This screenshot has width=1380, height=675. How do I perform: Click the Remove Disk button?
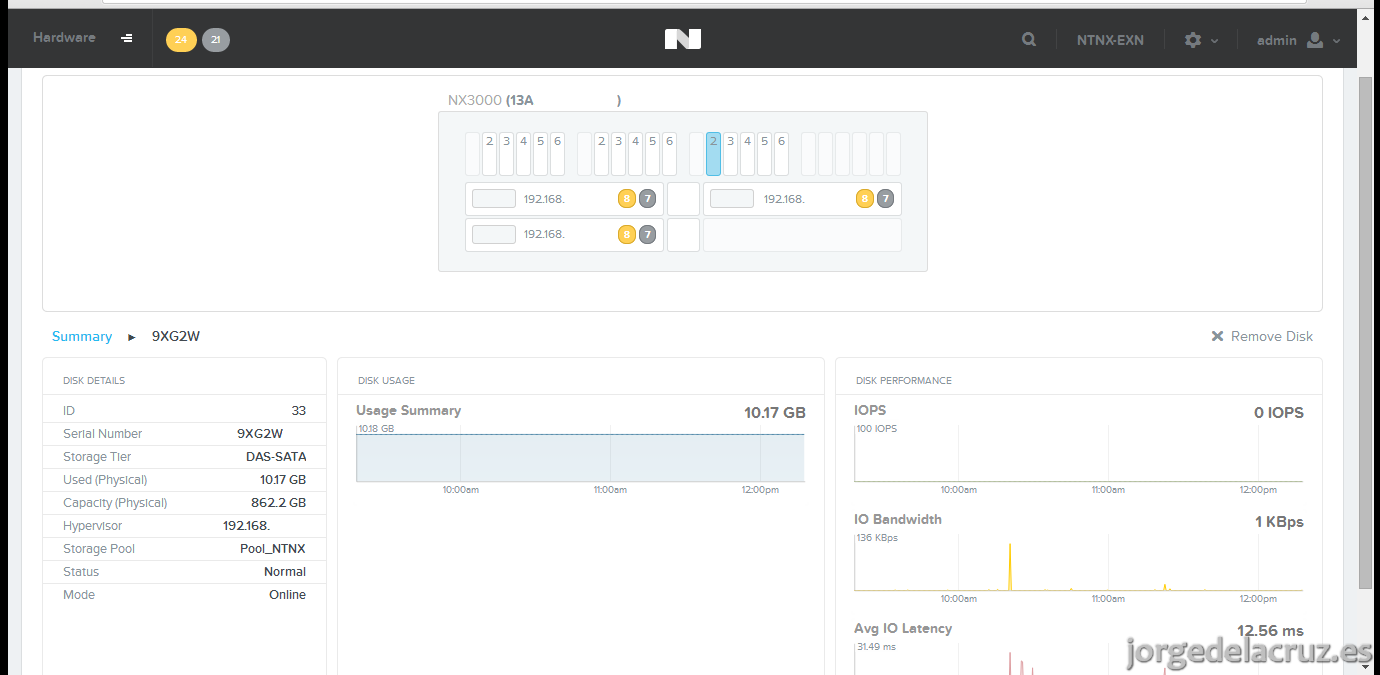coord(1262,337)
